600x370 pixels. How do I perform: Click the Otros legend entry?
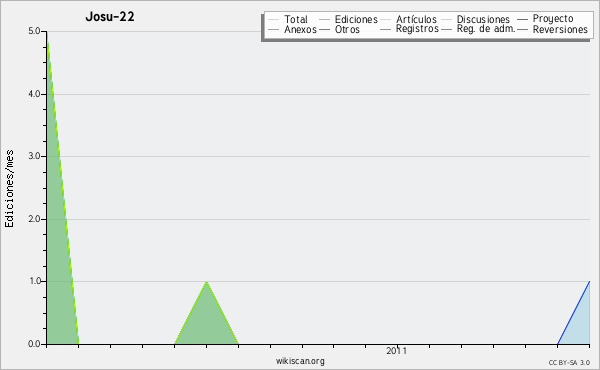click(x=339, y=29)
